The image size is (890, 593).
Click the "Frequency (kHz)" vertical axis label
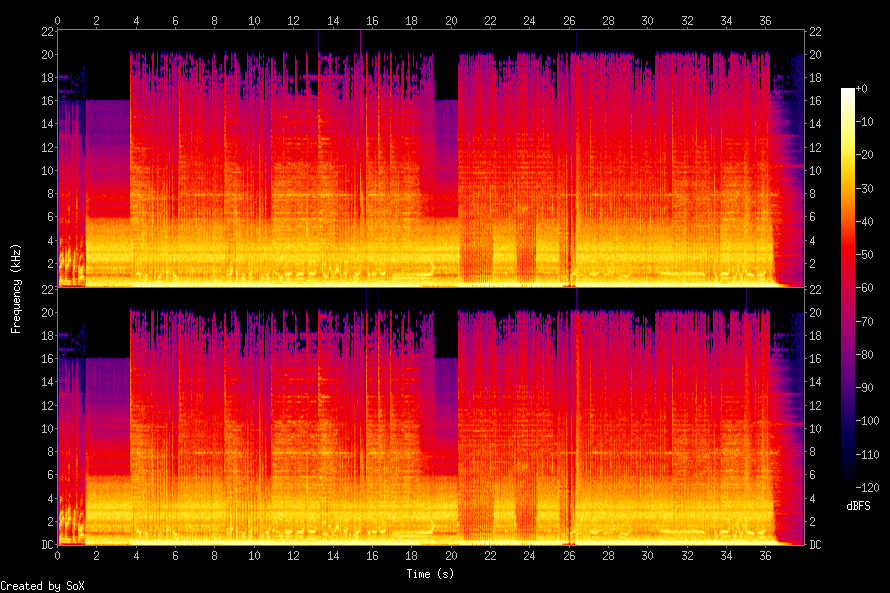16,288
